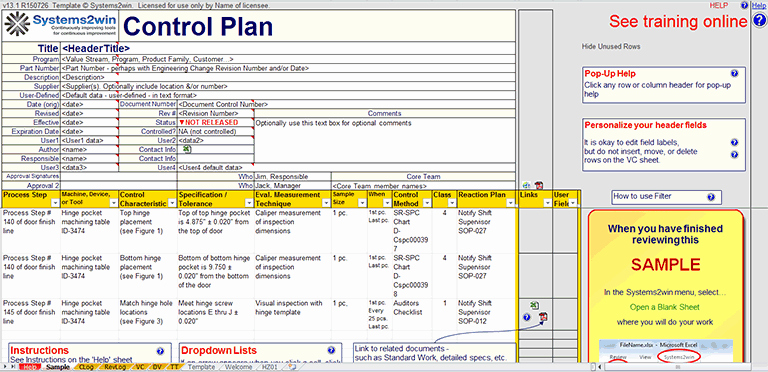Screen dimensions: 768x372
Task: Switch to the Welcome sheet tab
Action: pyautogui.click(x=239, y=367)
